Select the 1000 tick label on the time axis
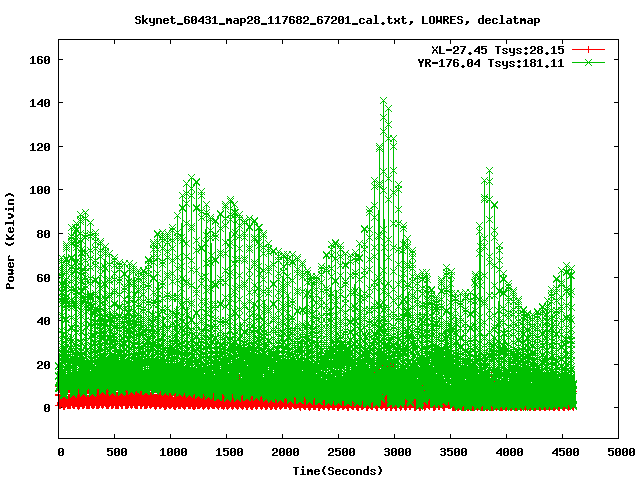The image size is (640, 480). click(171, 452)
